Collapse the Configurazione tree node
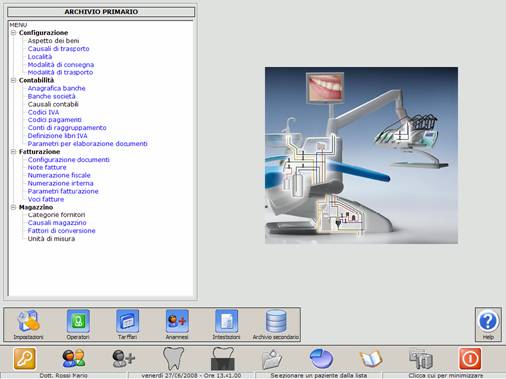Screen dimensions: 506x379 (x=13, y=33)
